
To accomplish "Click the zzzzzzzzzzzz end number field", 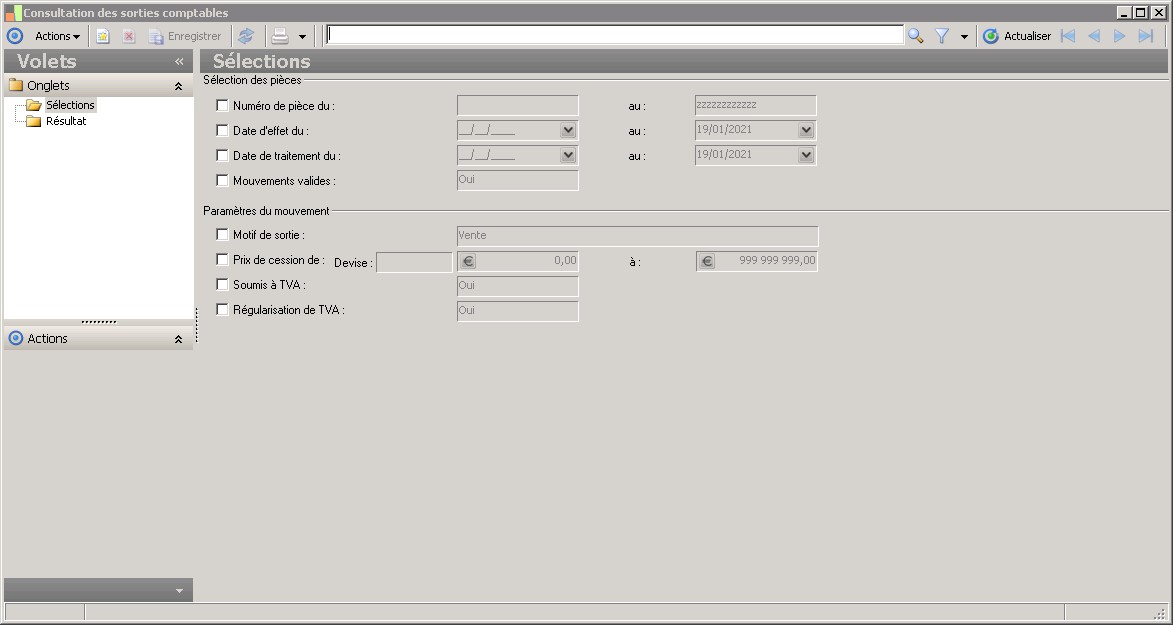I will (756, 106).
